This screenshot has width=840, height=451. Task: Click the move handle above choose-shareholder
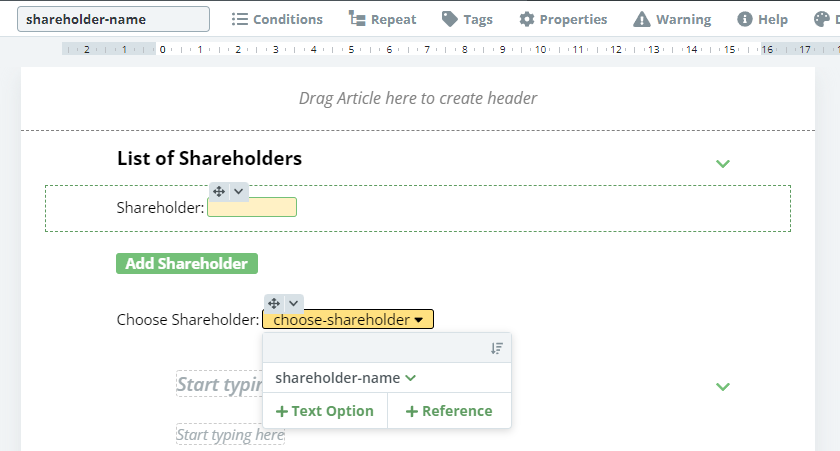[274, 303]
